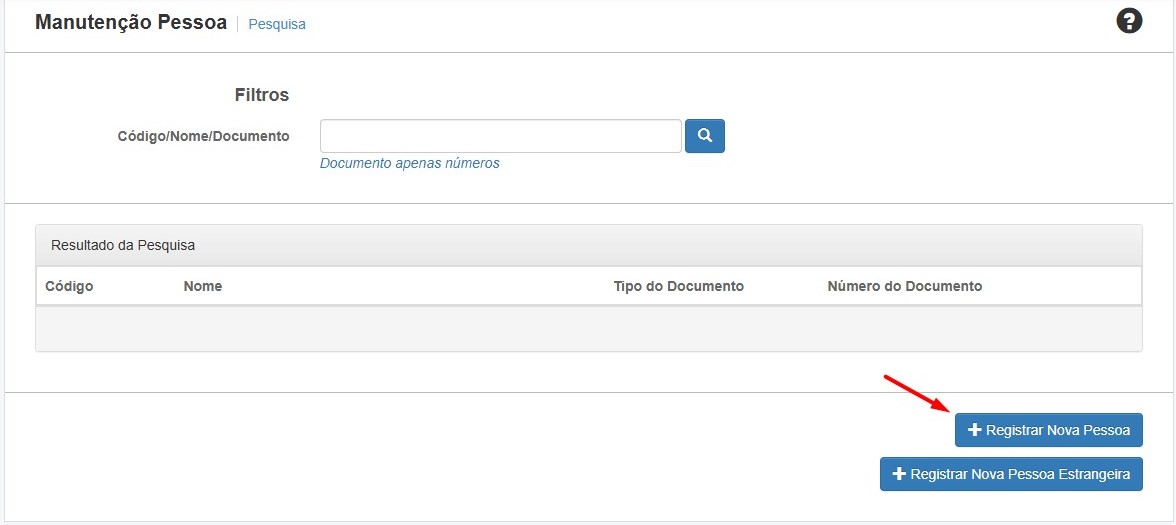Focus the Código/Nome/Documento search field
This screenshot has height=525, width=1176.
(x=500, y=136)
